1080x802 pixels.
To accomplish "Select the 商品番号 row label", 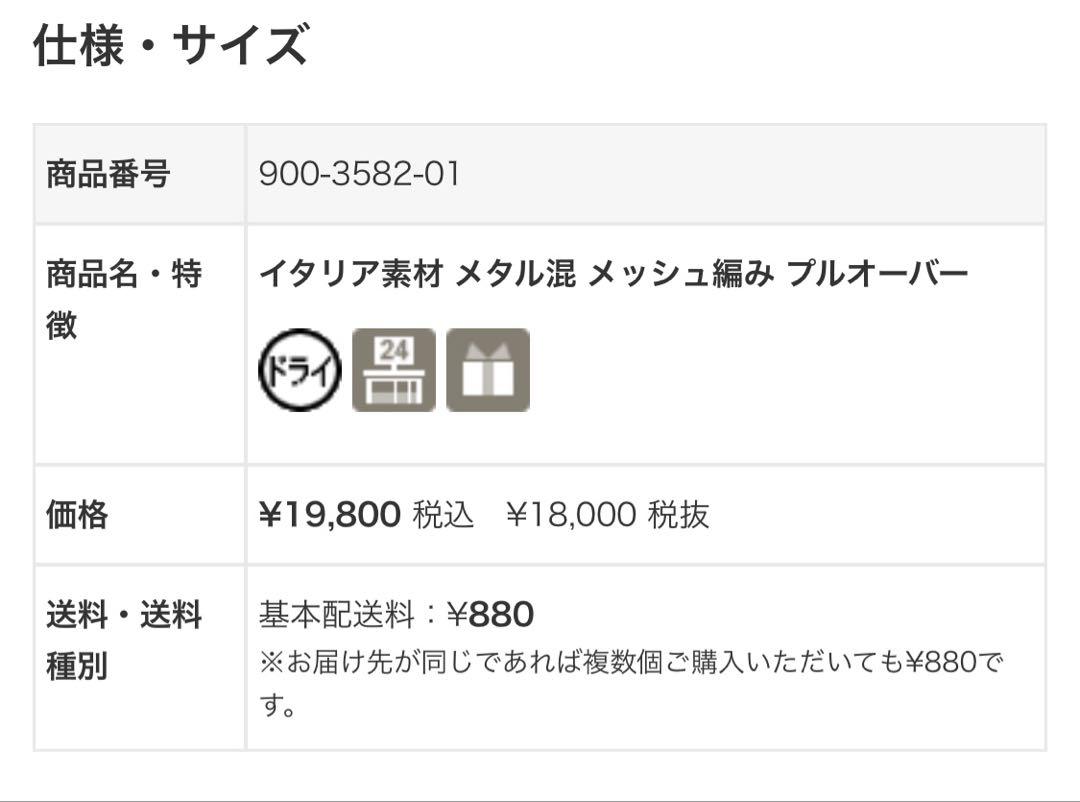I will [x=108, y=175].
